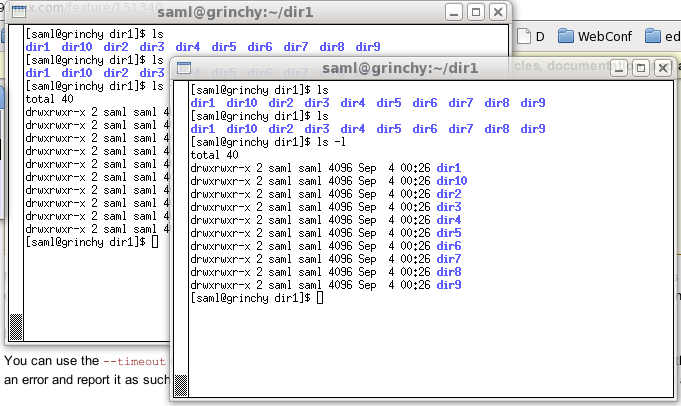The height and width of the screenshot is (406, 681).
Task: Open the ed bookmark folder
Action: tap(663, 36)
